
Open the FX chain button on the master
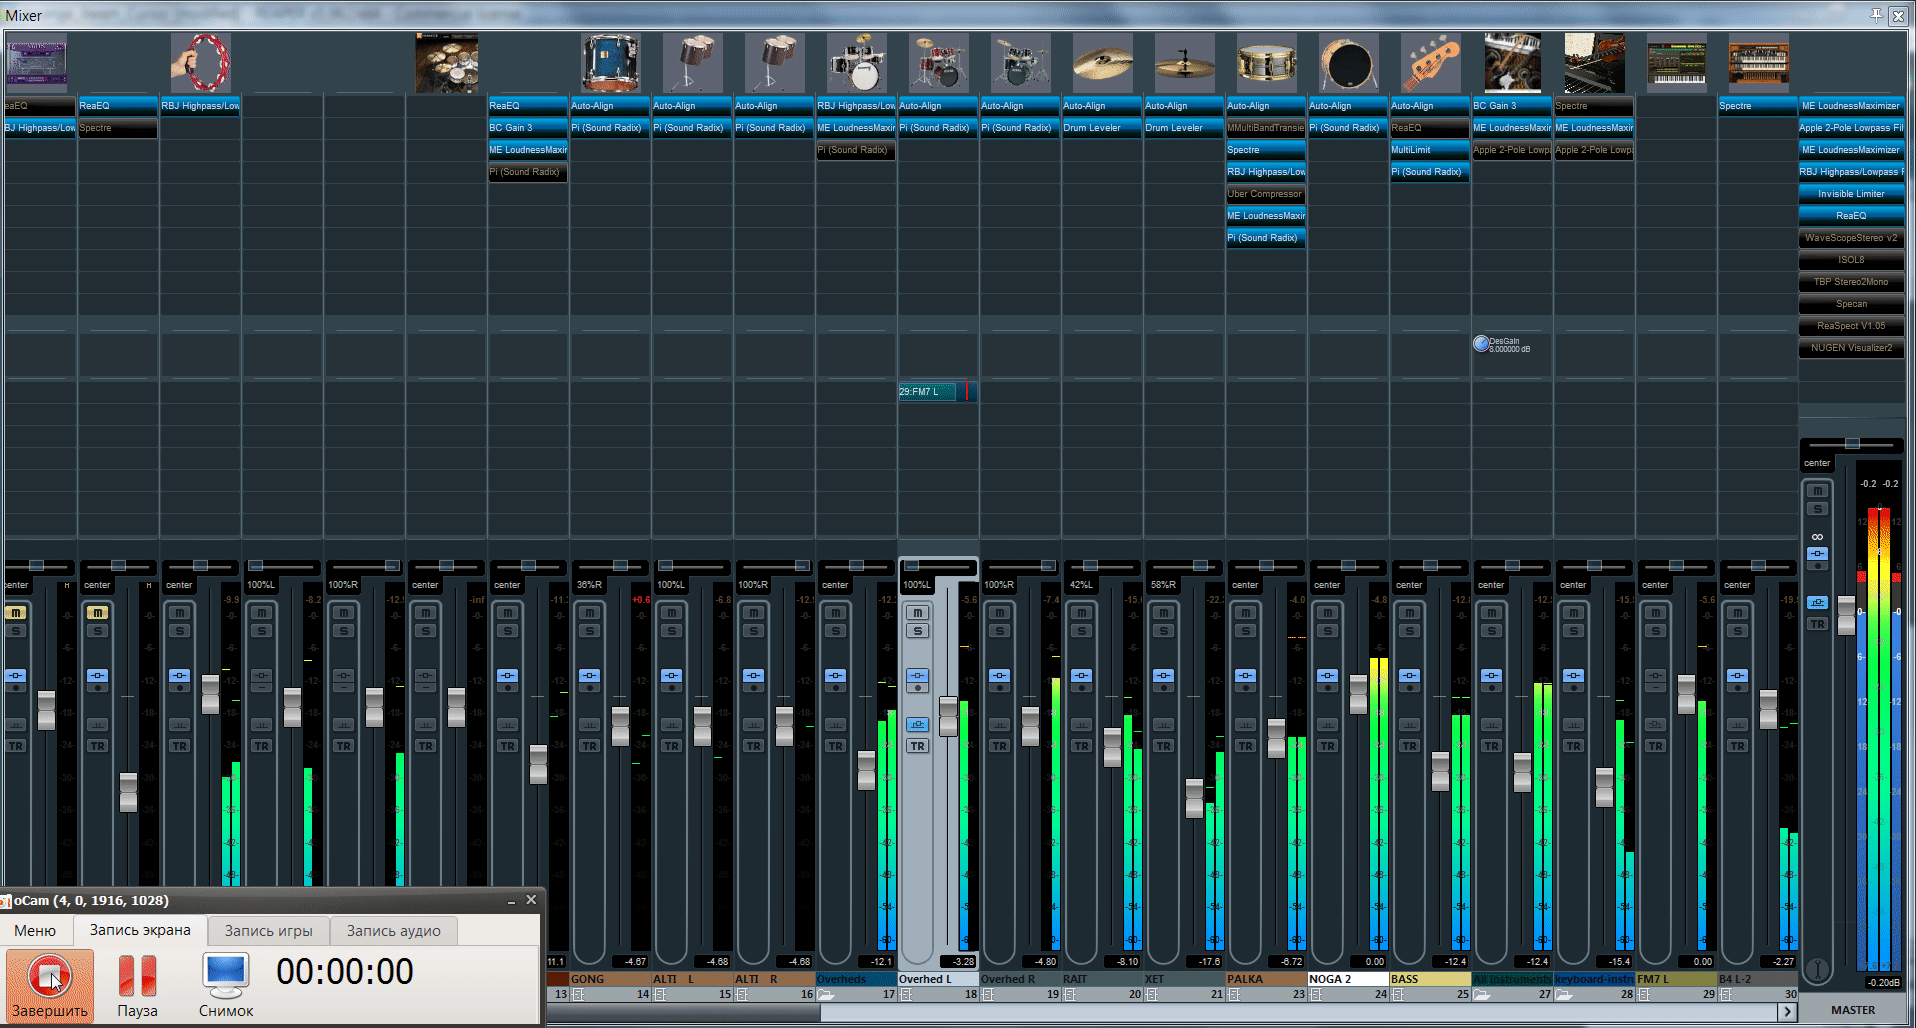click(x=1817, y=554)
